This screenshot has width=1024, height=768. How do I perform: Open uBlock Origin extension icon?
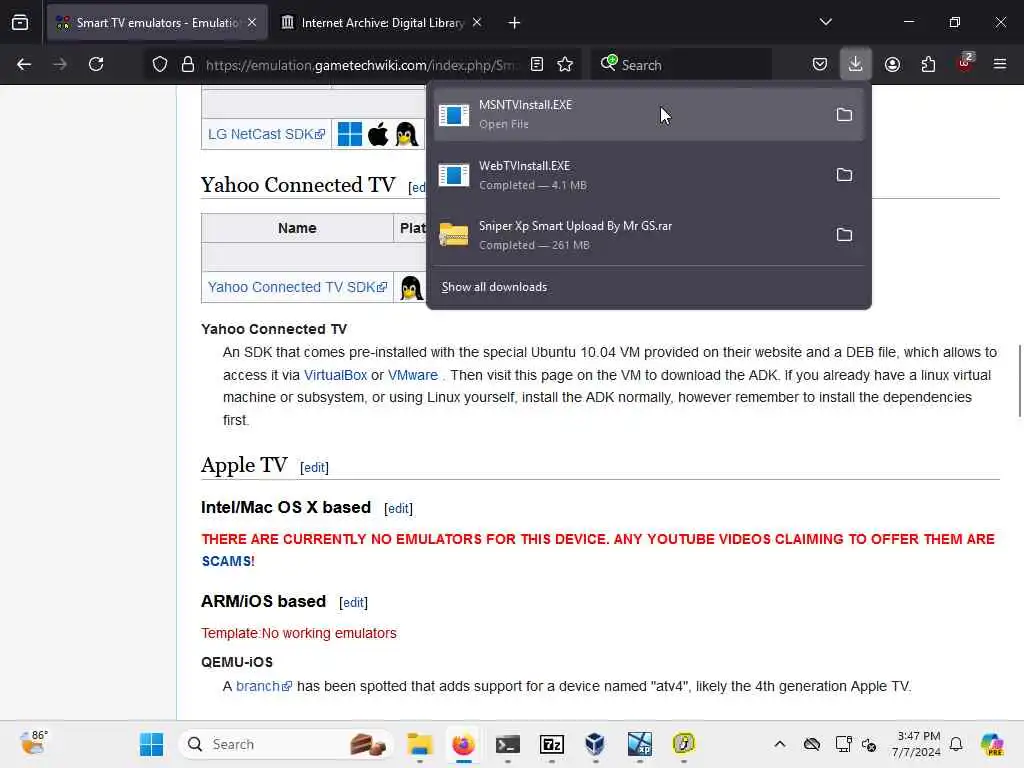tap(965, 63)
